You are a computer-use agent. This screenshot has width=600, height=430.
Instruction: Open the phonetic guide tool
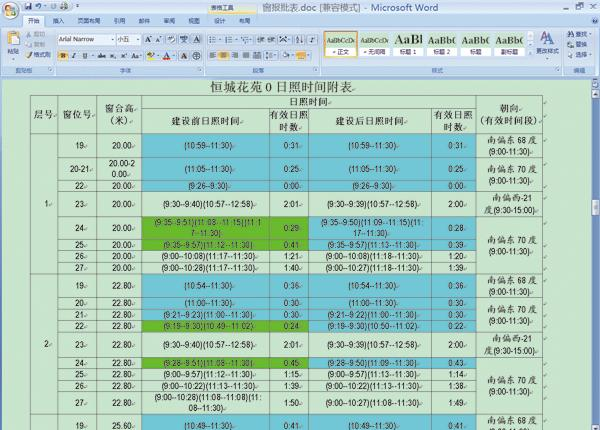(x=184, y=39)
